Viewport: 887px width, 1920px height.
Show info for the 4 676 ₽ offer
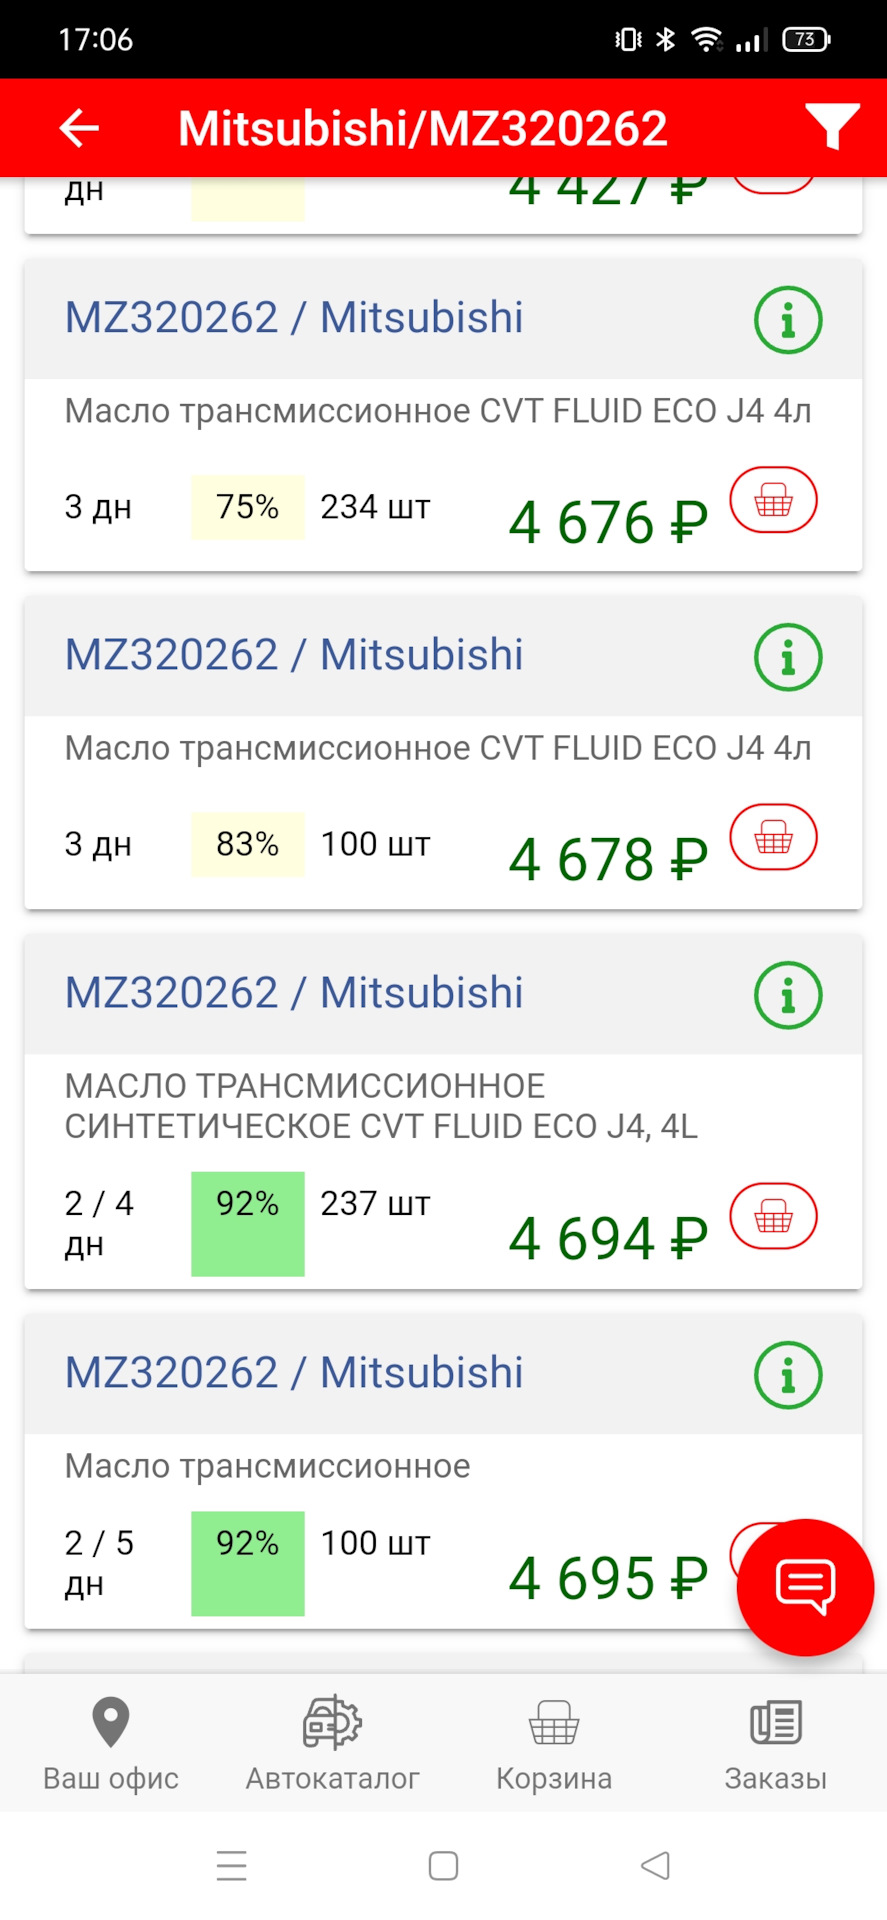click(788, 320)
